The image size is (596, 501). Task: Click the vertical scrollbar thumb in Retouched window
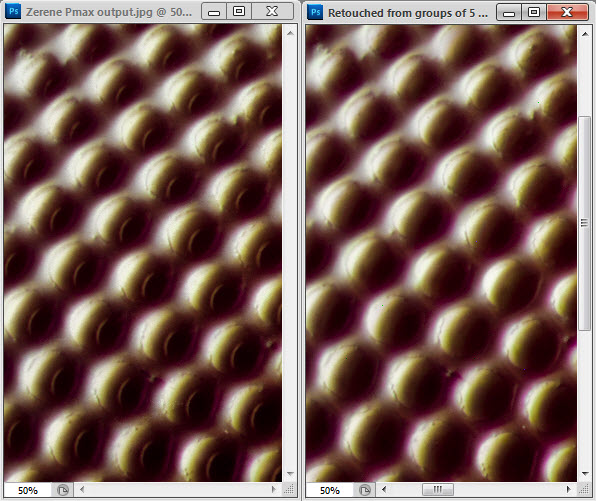[x=585, y=223]
